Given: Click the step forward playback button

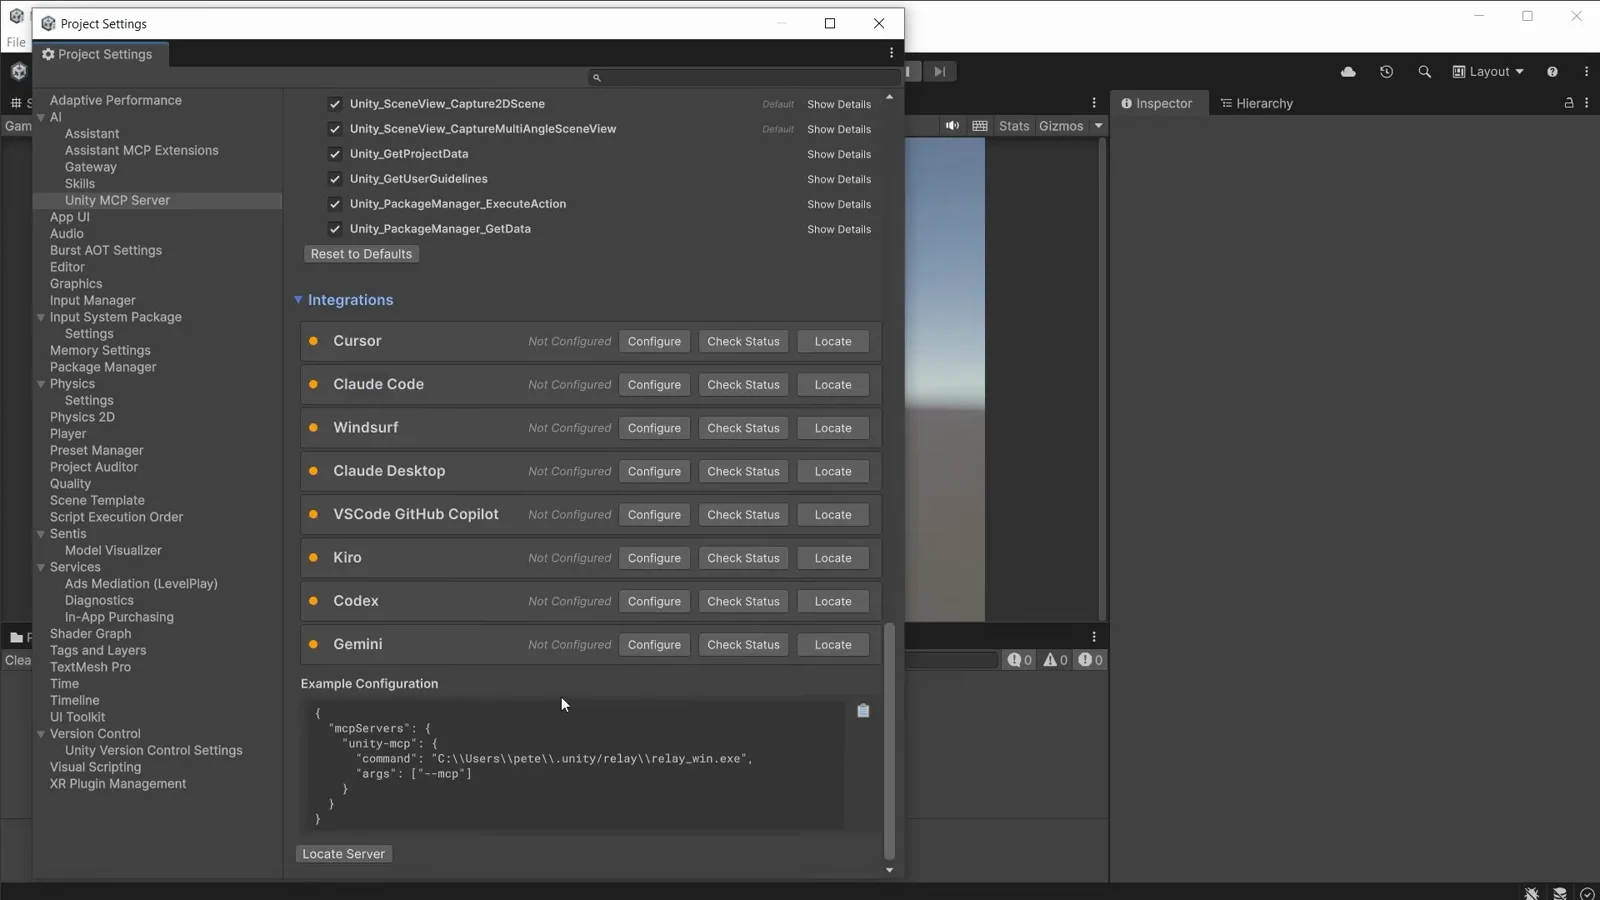Looking at the screenshot, I should pos(939,72).
